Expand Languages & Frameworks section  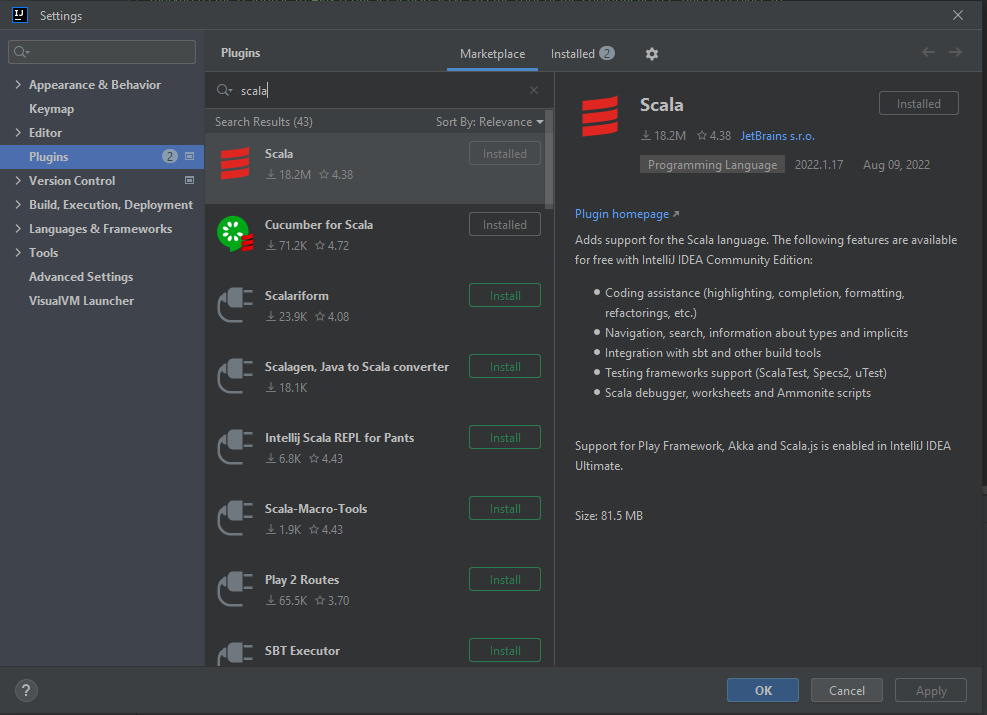18,228
